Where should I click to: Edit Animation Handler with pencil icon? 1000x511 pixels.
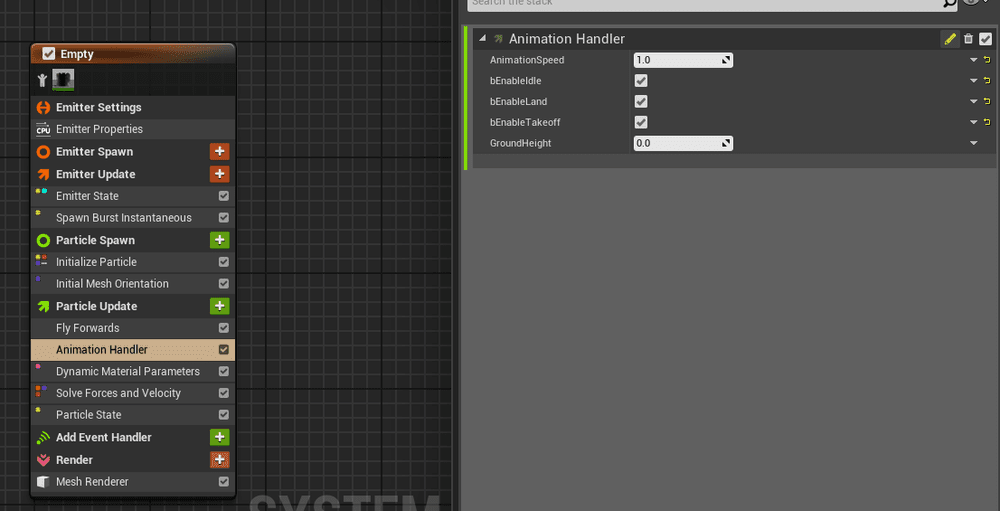coord(950,40)
